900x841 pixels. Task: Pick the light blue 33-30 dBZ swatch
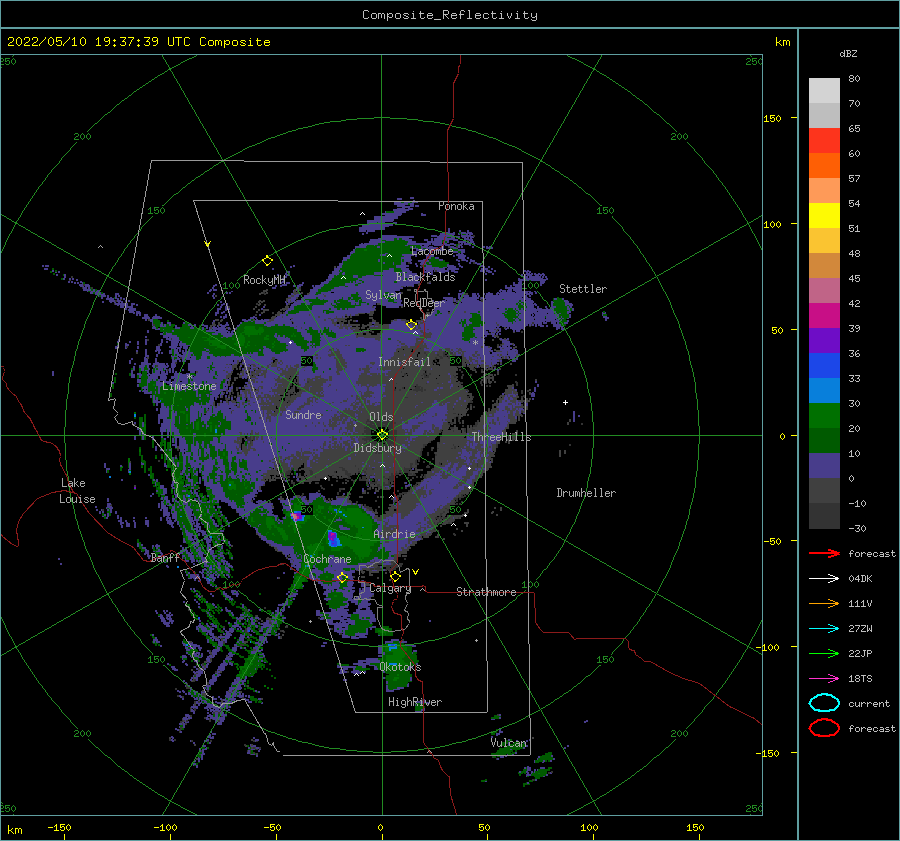[x=824, y=390]
